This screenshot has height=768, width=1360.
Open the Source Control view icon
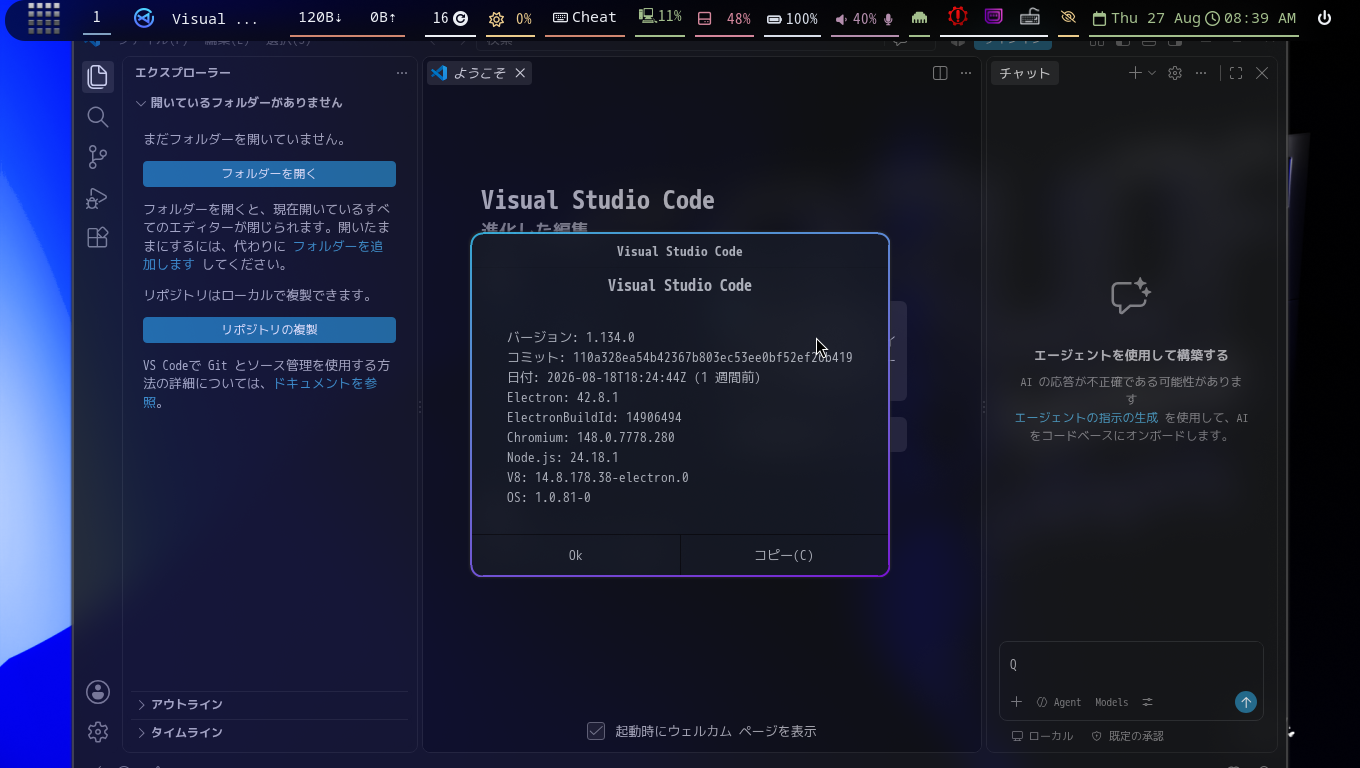(97, 157)
